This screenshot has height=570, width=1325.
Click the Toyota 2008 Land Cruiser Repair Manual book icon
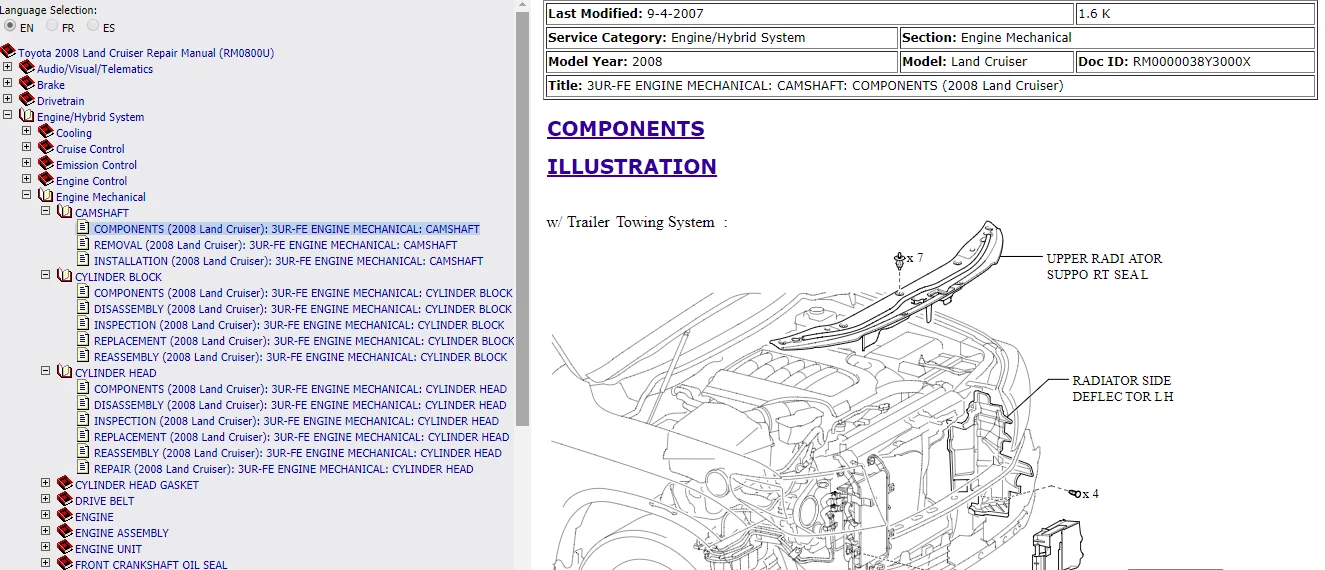point(8,52)
